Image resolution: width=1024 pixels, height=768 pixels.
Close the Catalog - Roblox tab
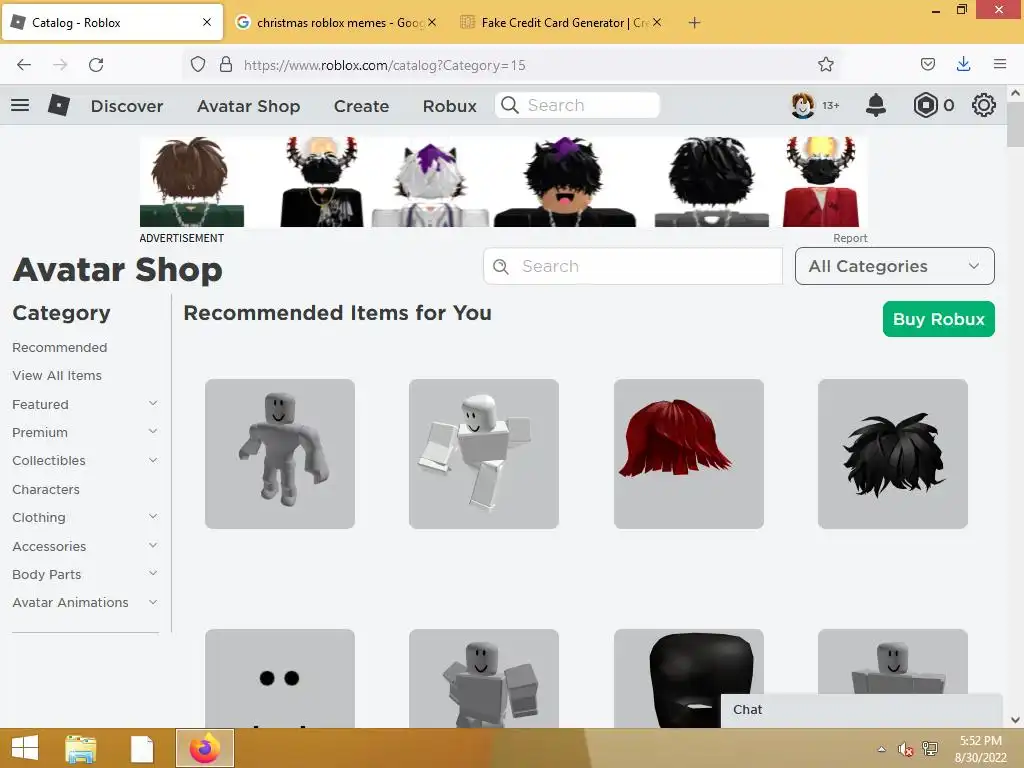click(207, 22)
